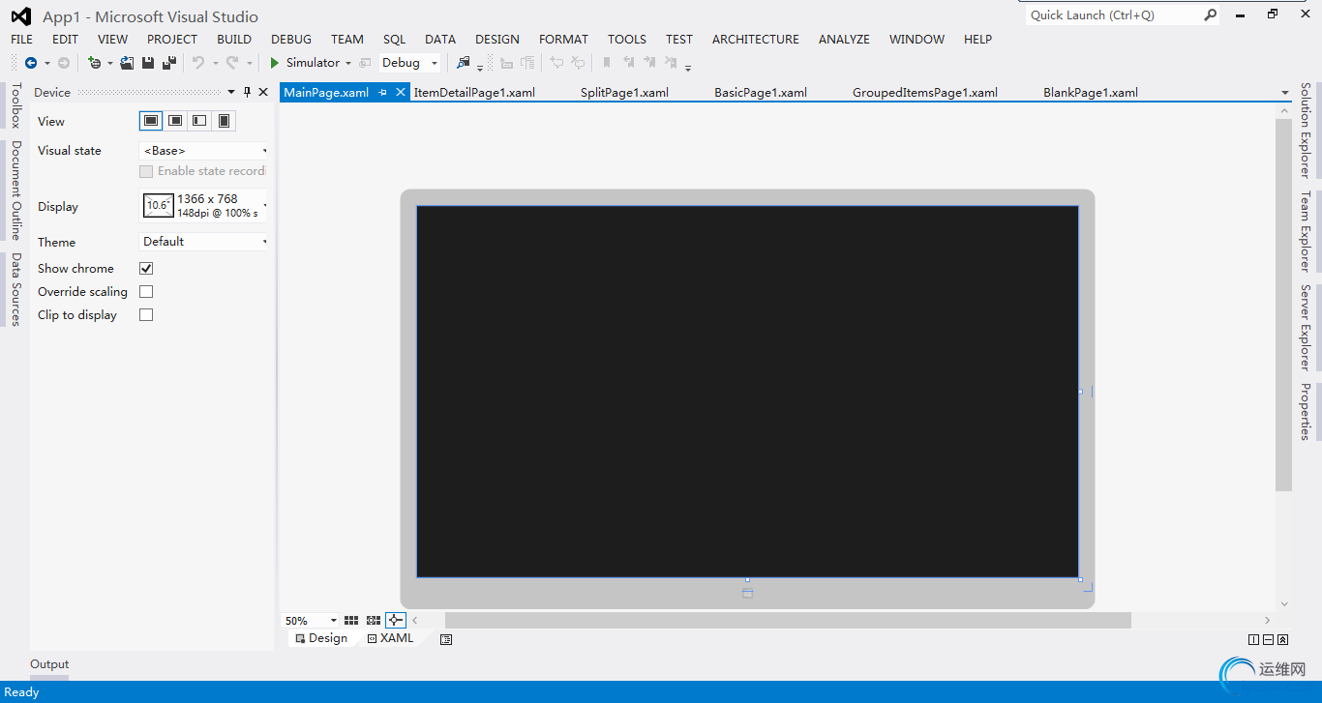Select the landscape view icon in Device panel
Viewport: 1322px width, 703px height.
151,121
